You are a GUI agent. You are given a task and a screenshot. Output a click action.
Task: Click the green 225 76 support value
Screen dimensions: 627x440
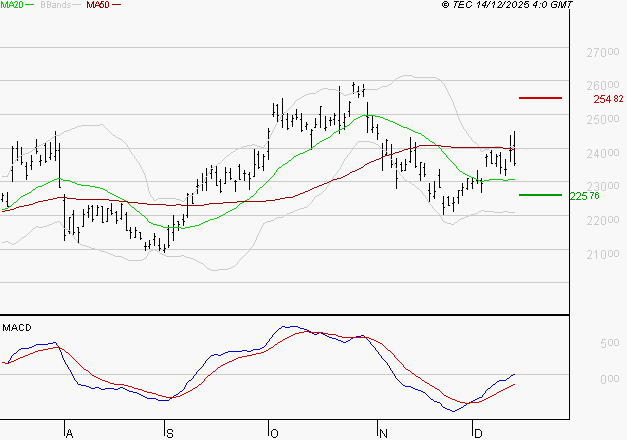[x=584, y=196]
